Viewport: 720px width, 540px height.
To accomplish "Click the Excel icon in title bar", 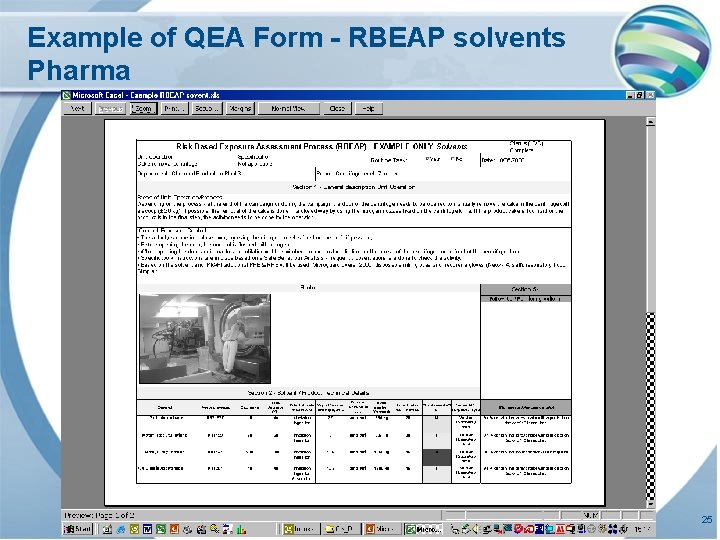I will coord(67,95).
